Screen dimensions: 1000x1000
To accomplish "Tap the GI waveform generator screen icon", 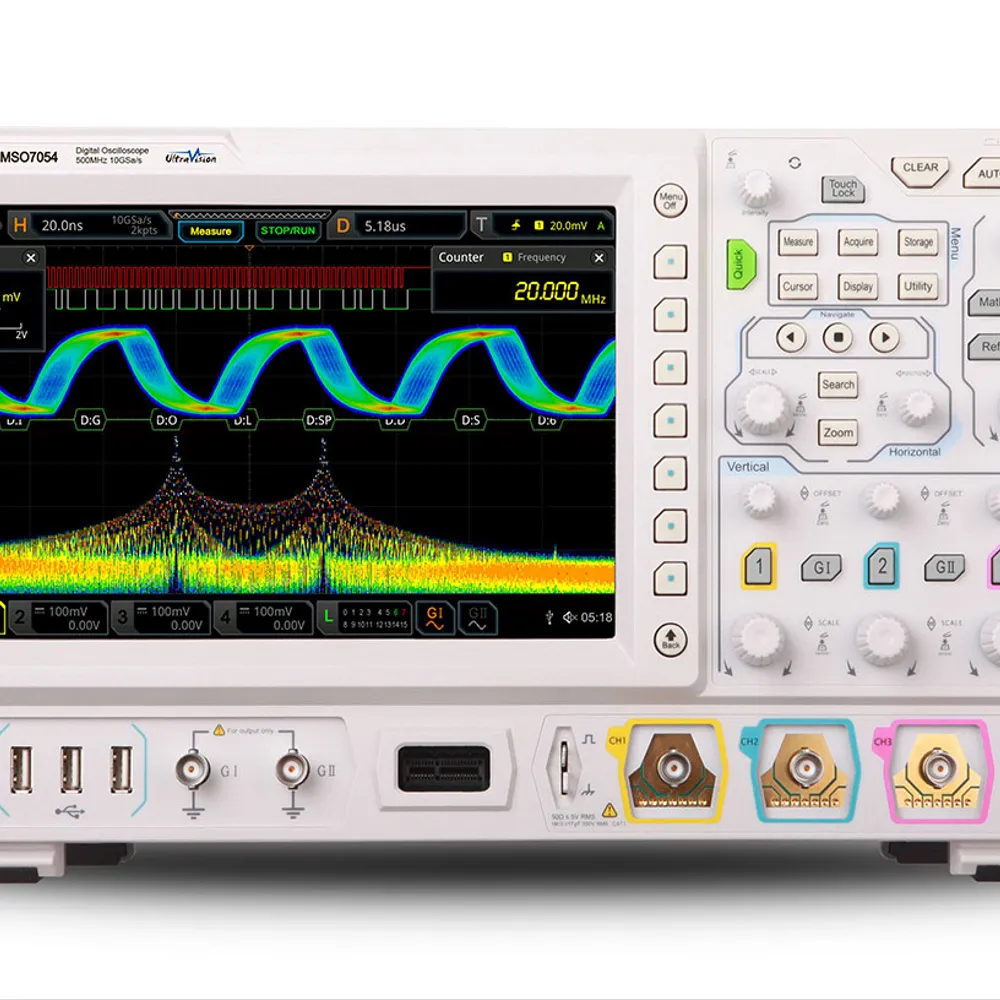I will pyautogui.click(x=435, y=618).
